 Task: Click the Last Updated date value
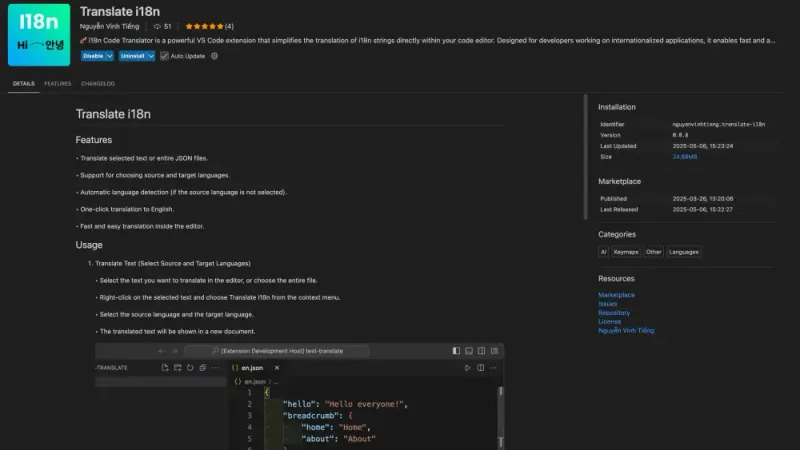(703, 146)
